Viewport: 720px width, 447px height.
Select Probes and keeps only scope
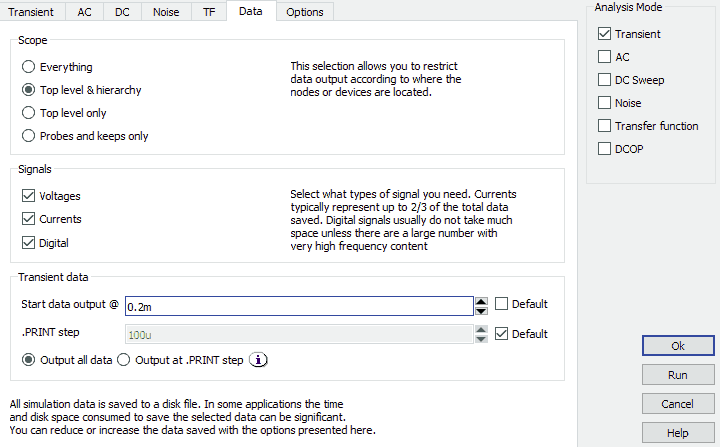coord(29,136)
